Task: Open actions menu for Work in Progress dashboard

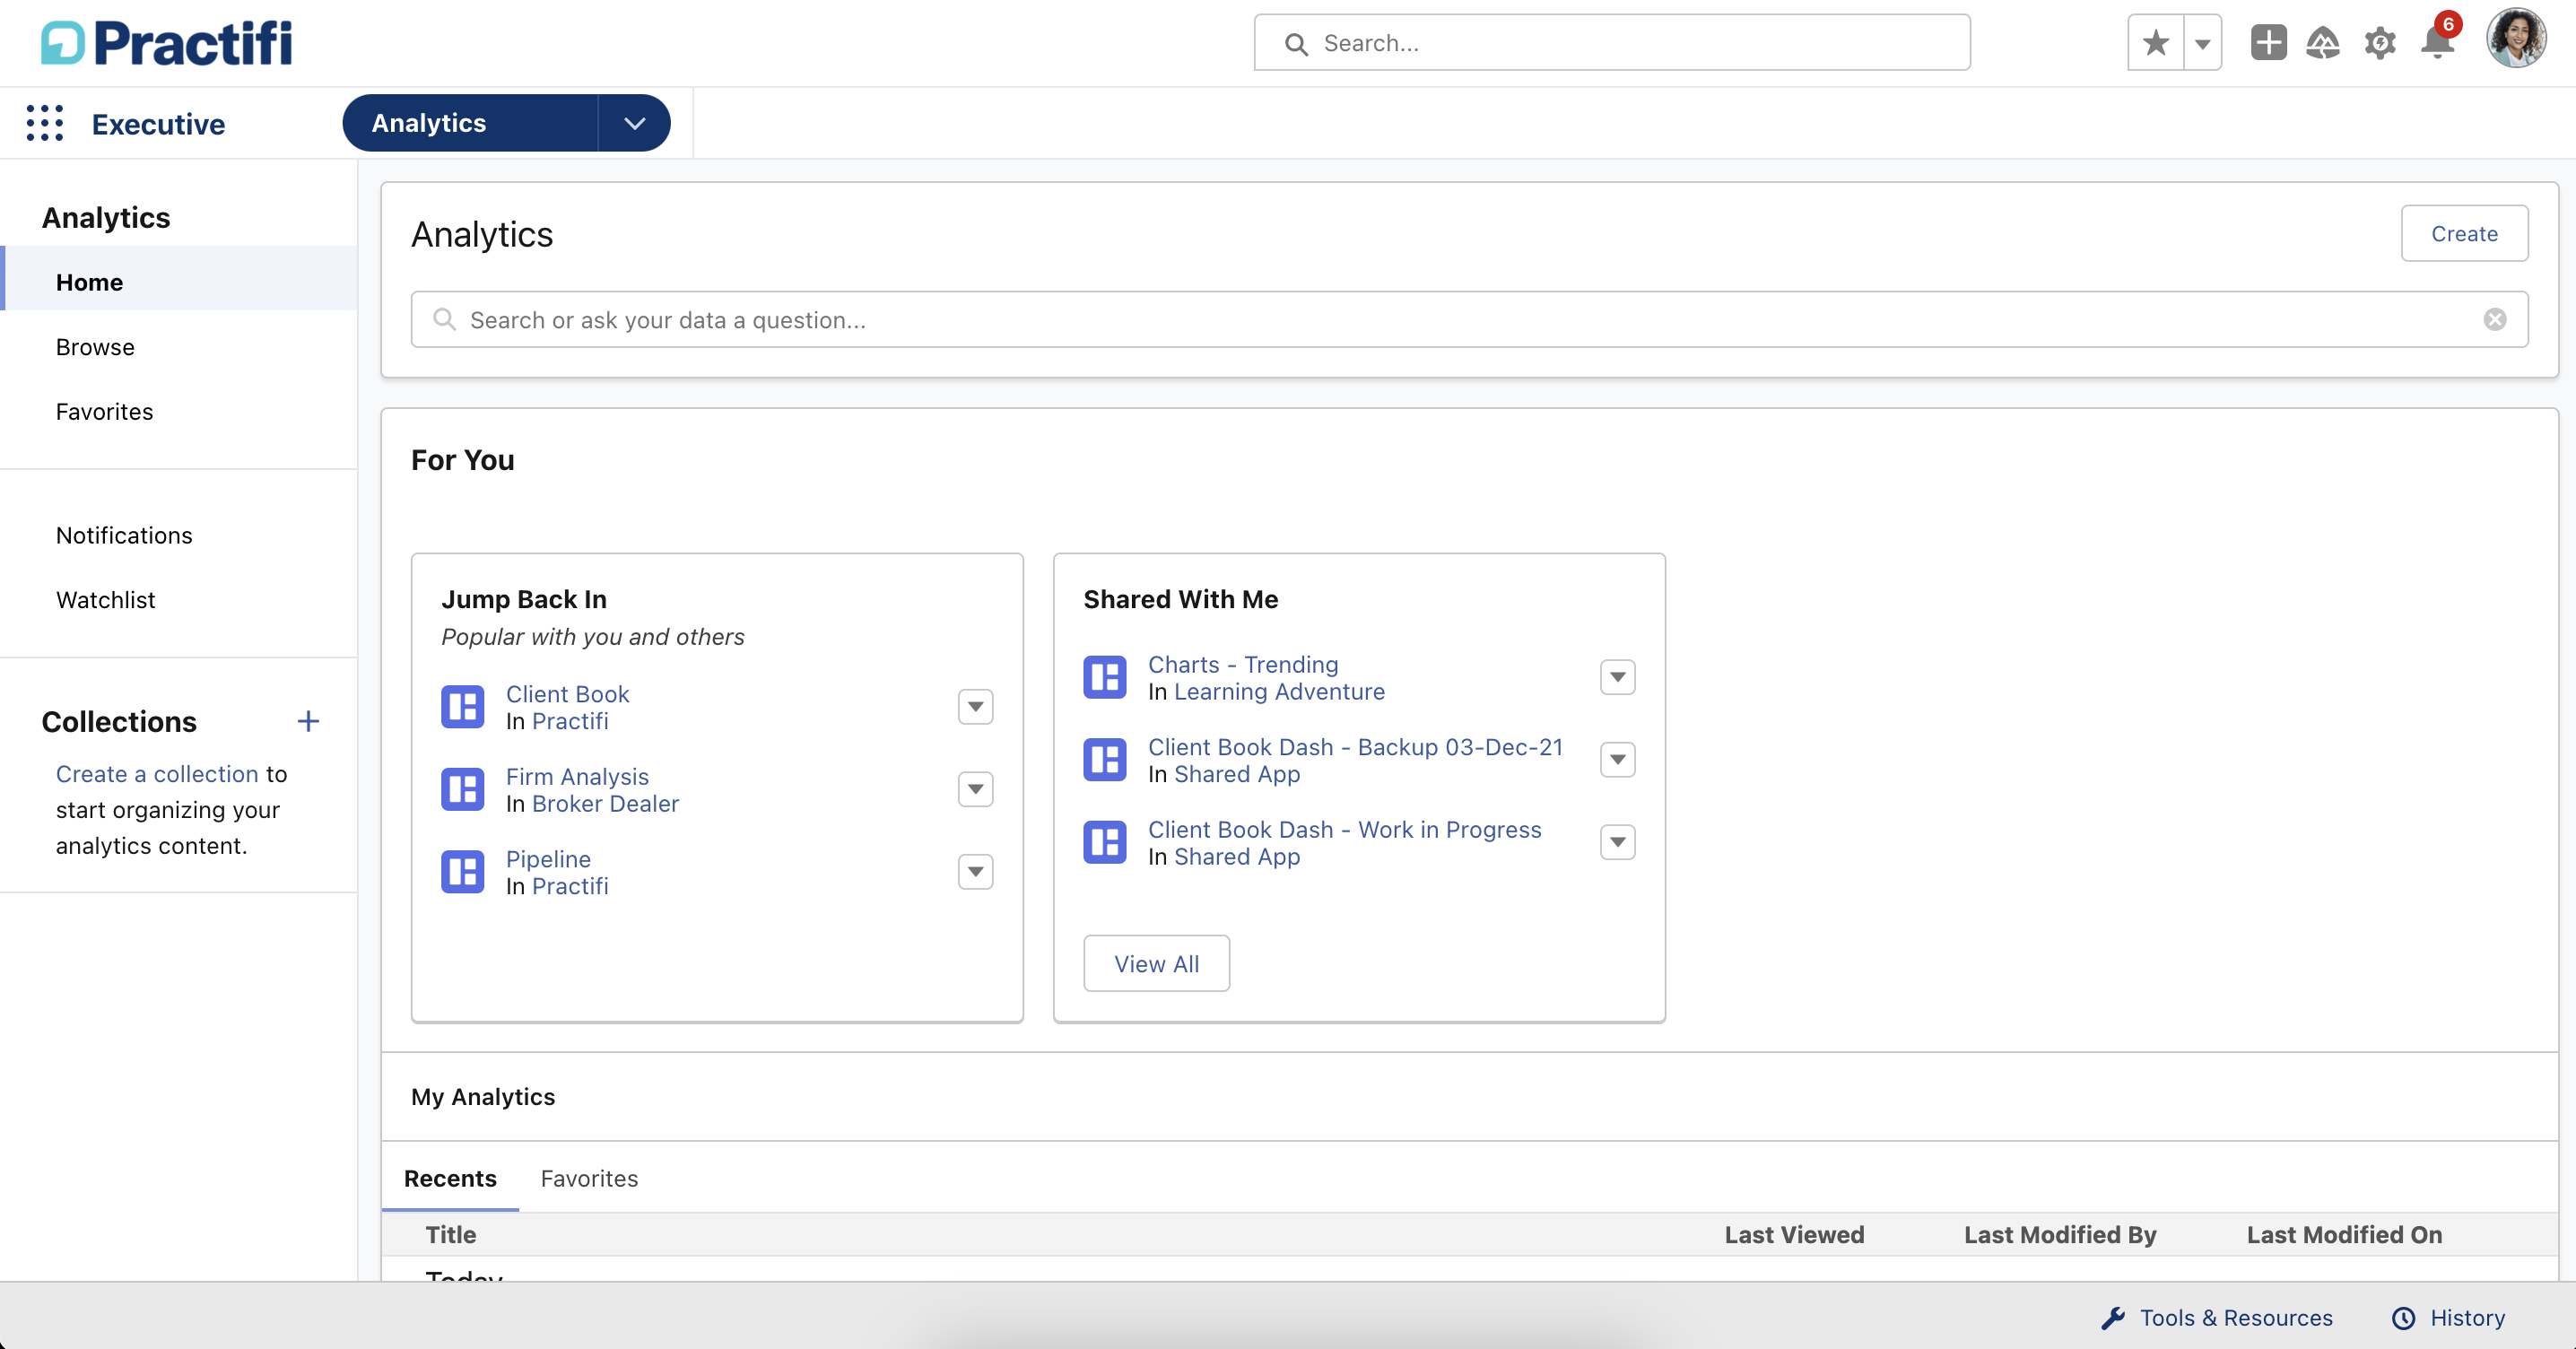Action: click(x=1617, y=843)
